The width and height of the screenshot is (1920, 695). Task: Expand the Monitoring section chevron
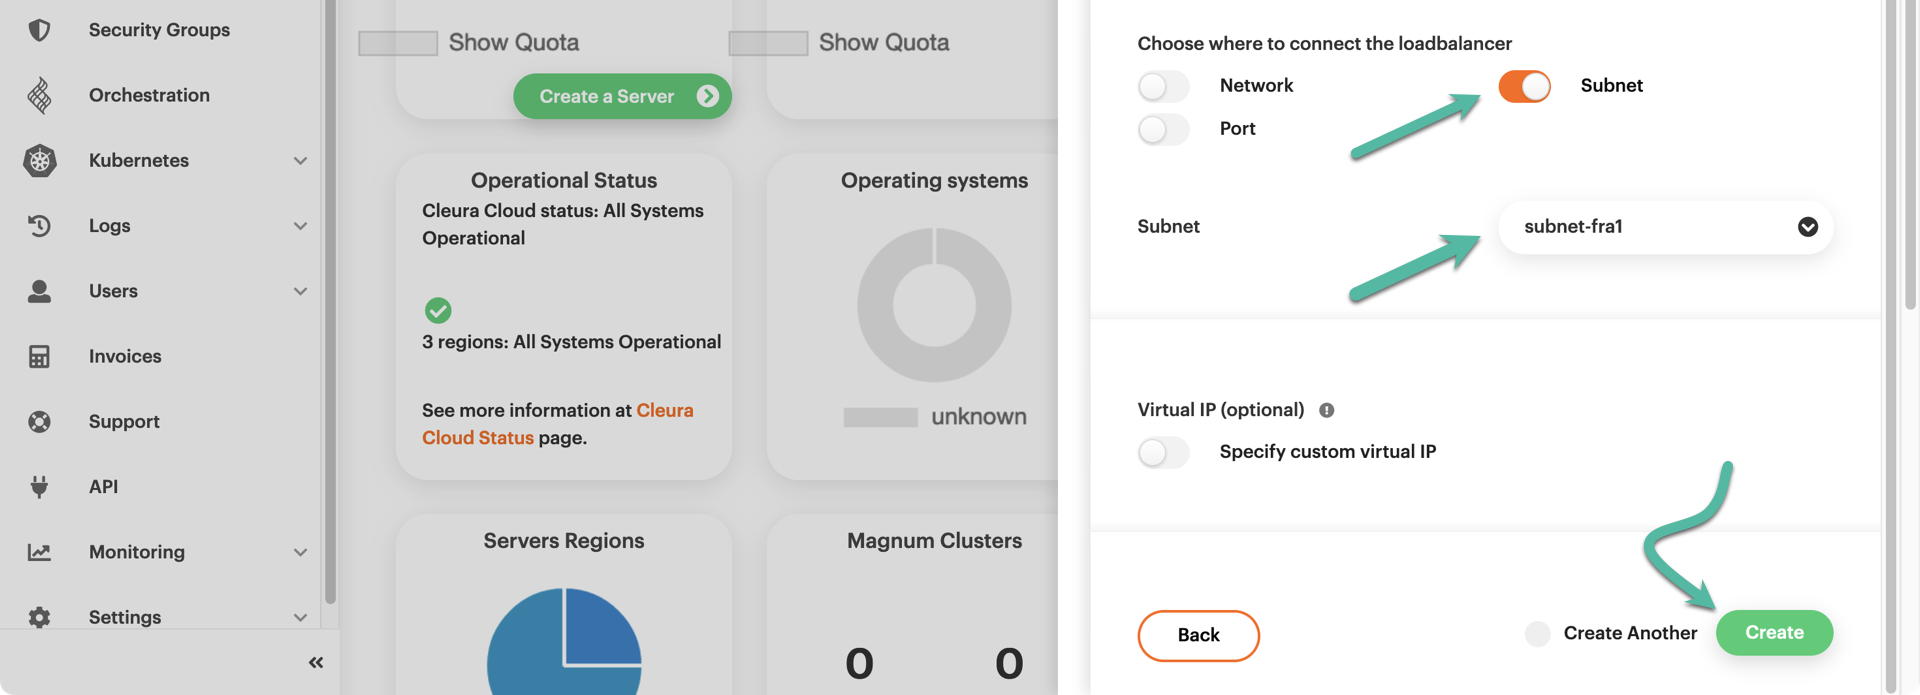coord(300,552)
